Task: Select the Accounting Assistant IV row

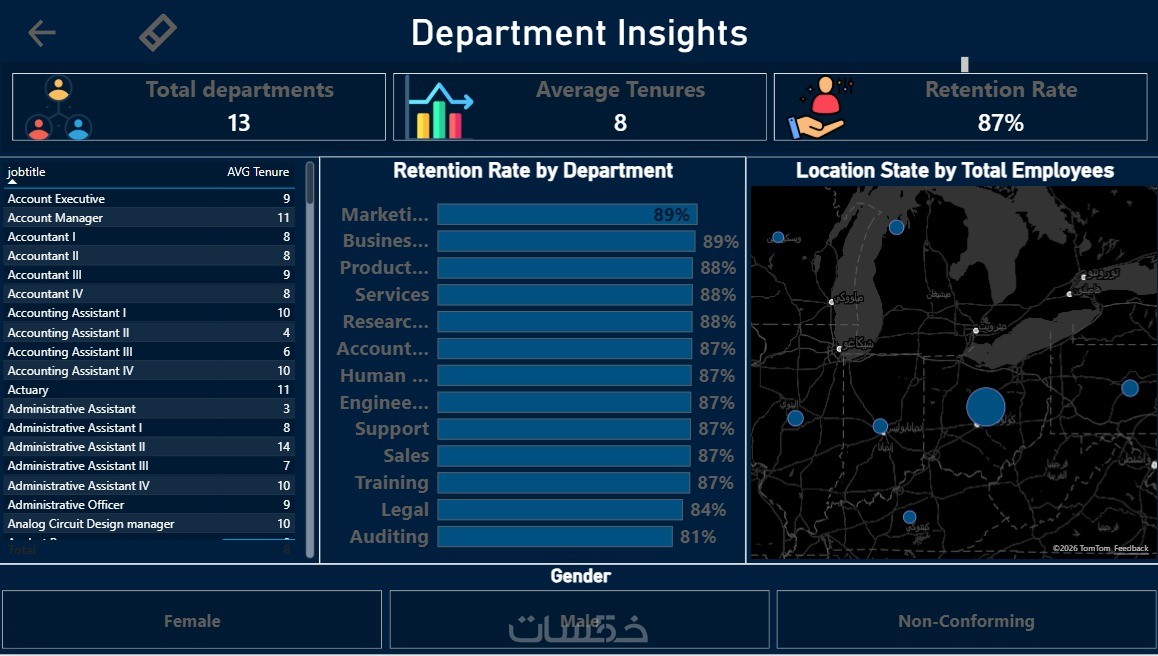Action: 149,371
